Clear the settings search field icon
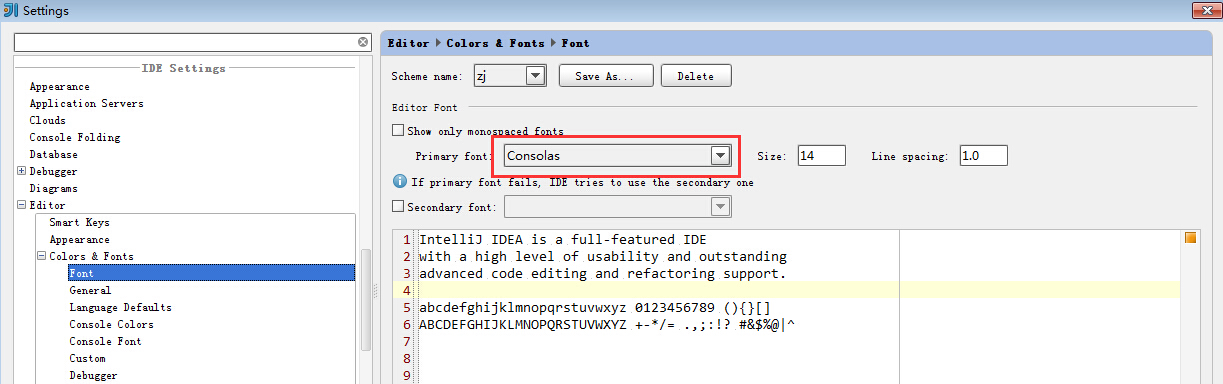This screenshot has width=1223, height=384. 363,42
